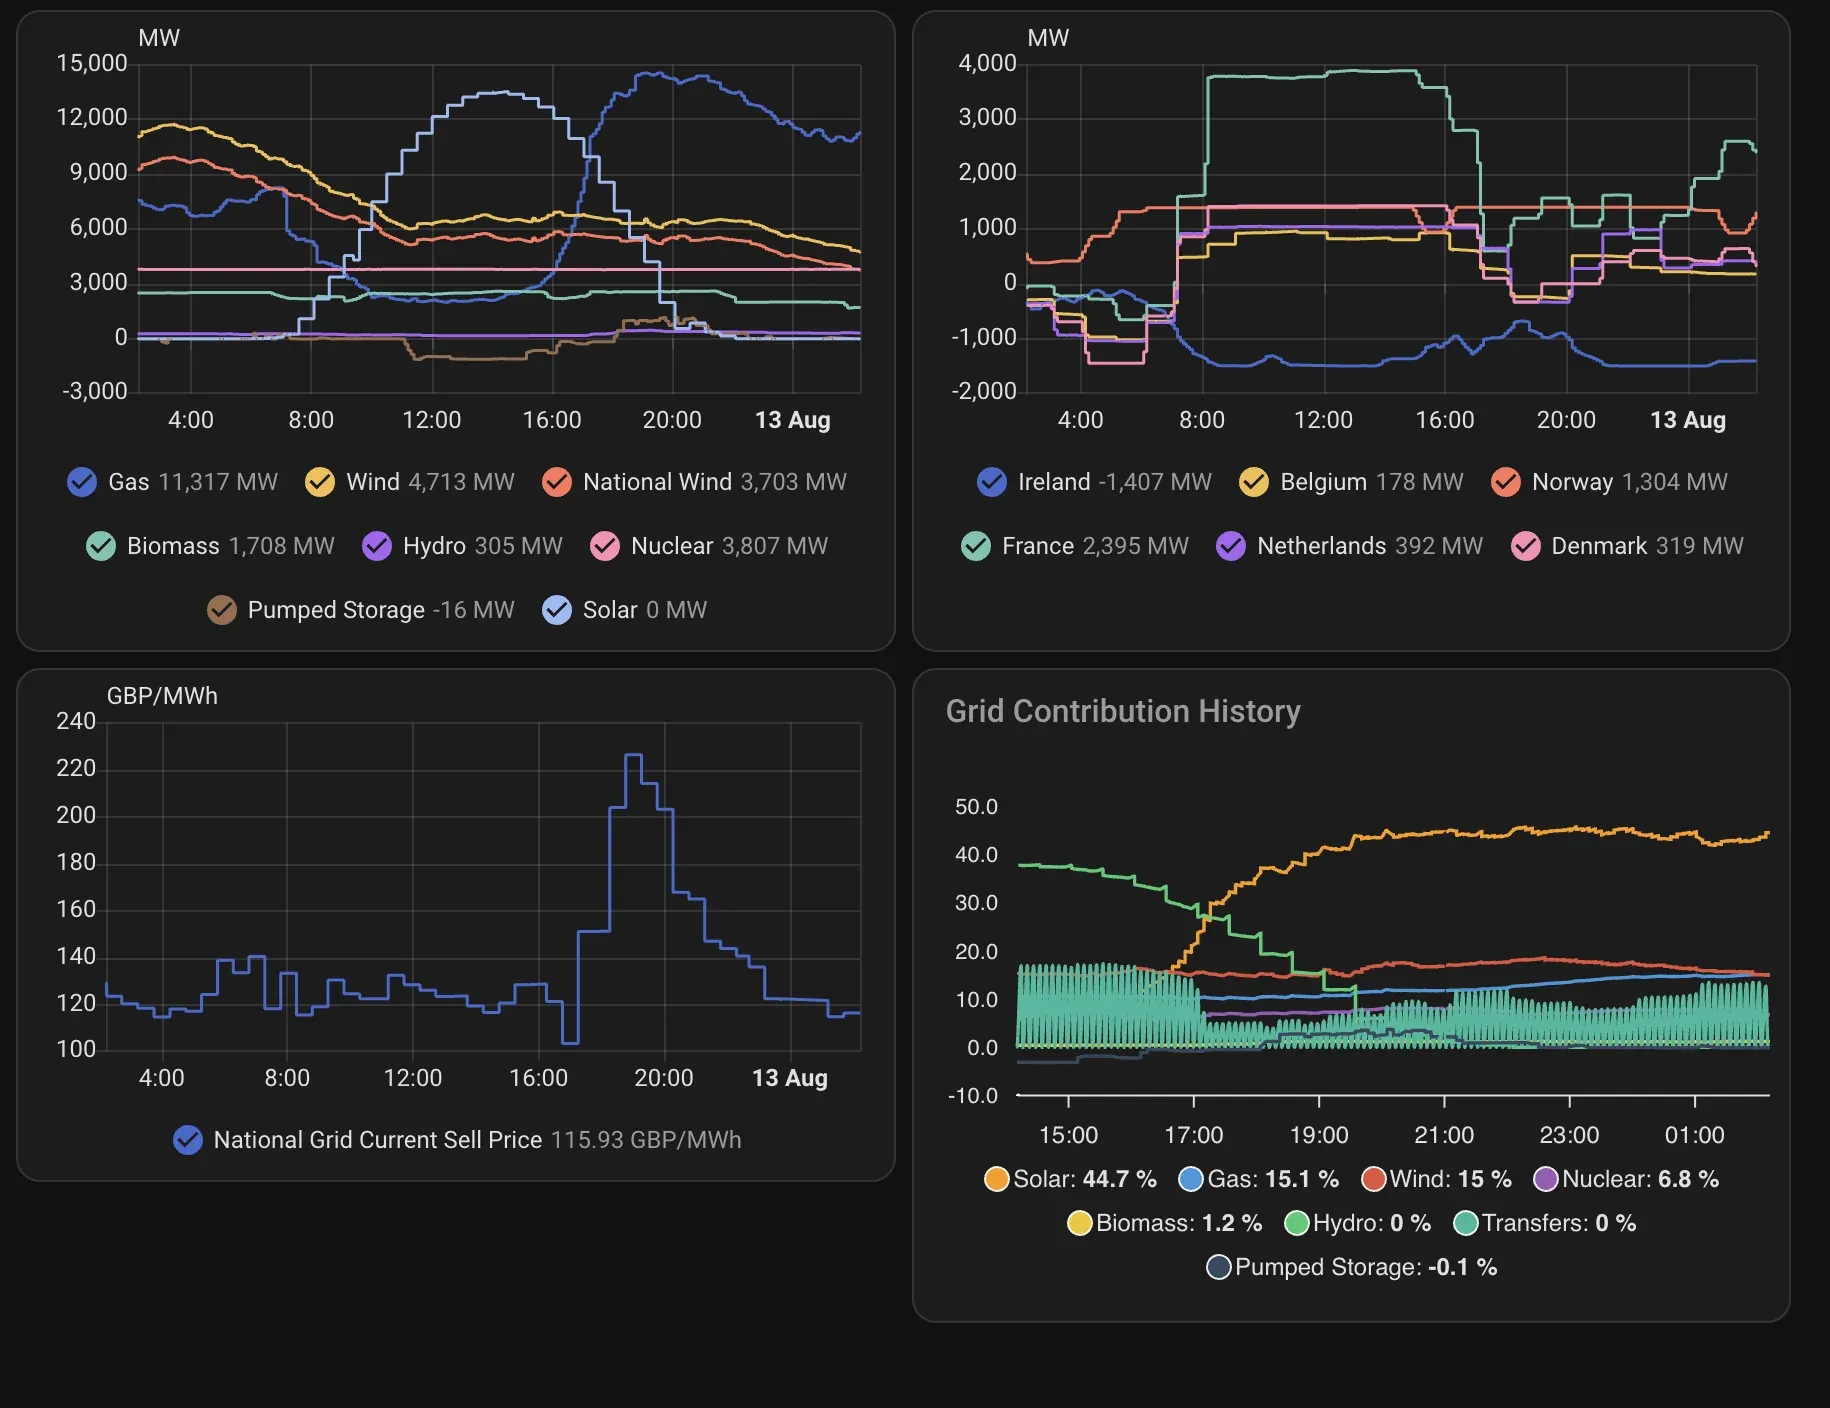The height and width of the screenshot is (1408, 1830).
Task: Toggle the Wind 4,713 MW series checkbox
Action: (320, 482)
